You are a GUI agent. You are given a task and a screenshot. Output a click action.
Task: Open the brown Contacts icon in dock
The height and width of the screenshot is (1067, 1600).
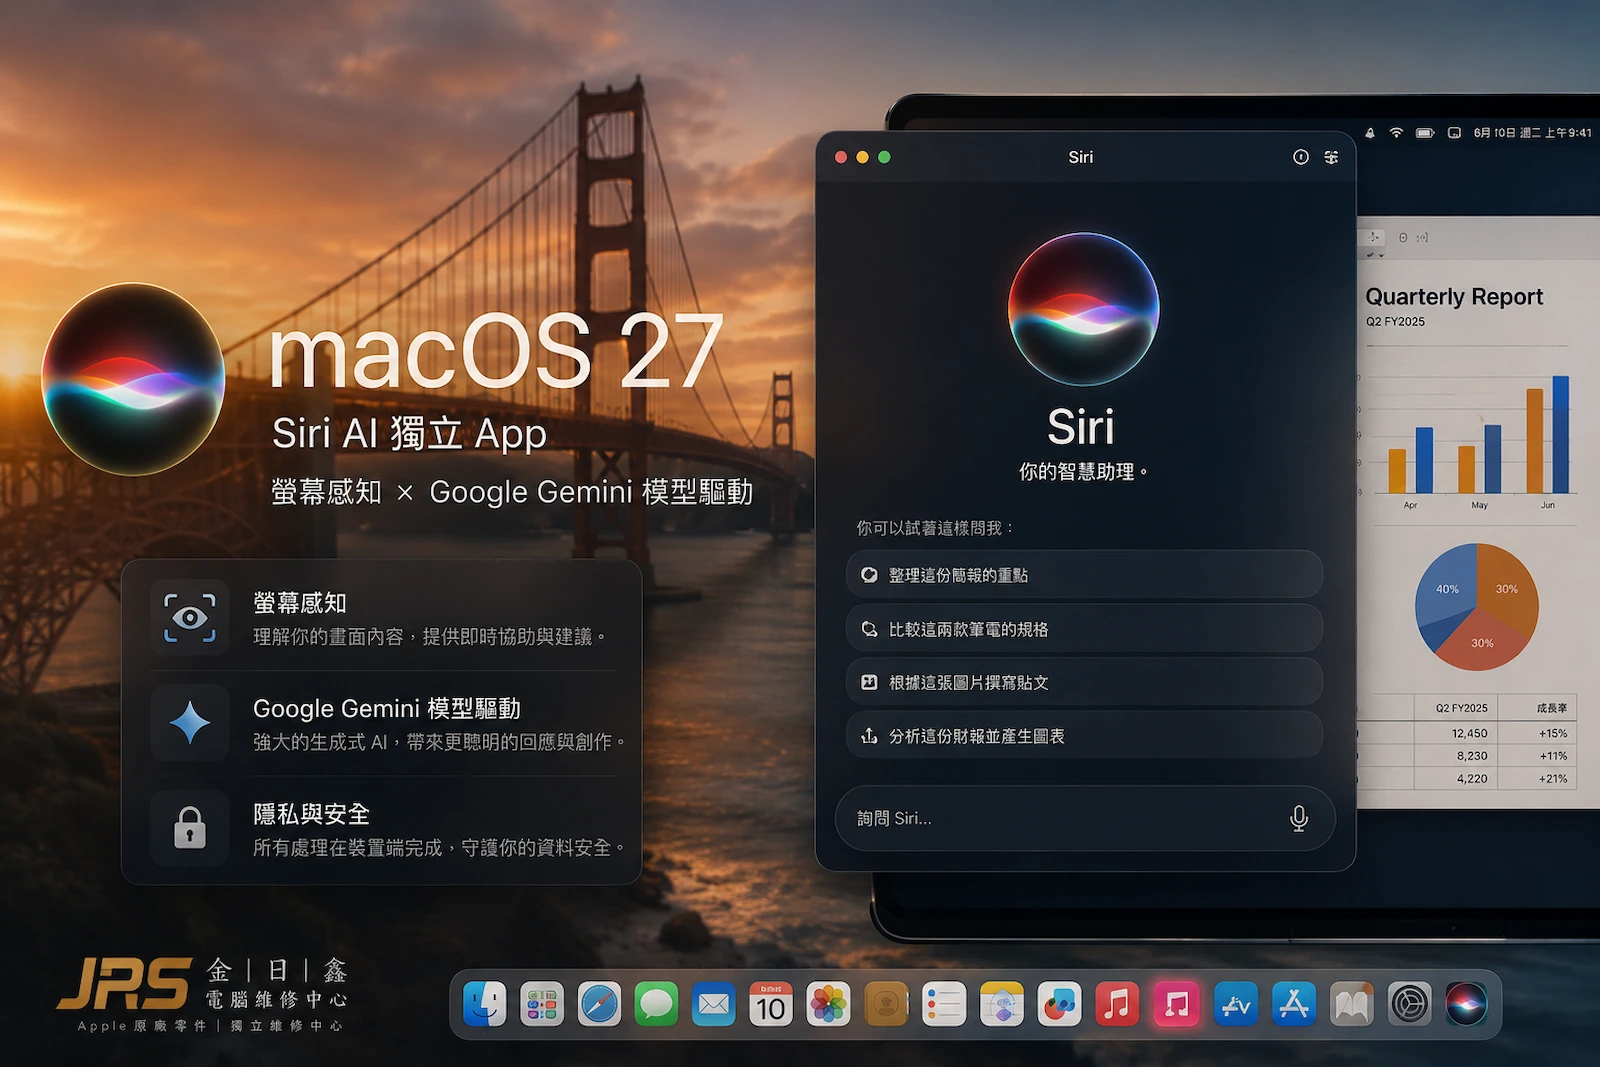tap(886, 1004)
